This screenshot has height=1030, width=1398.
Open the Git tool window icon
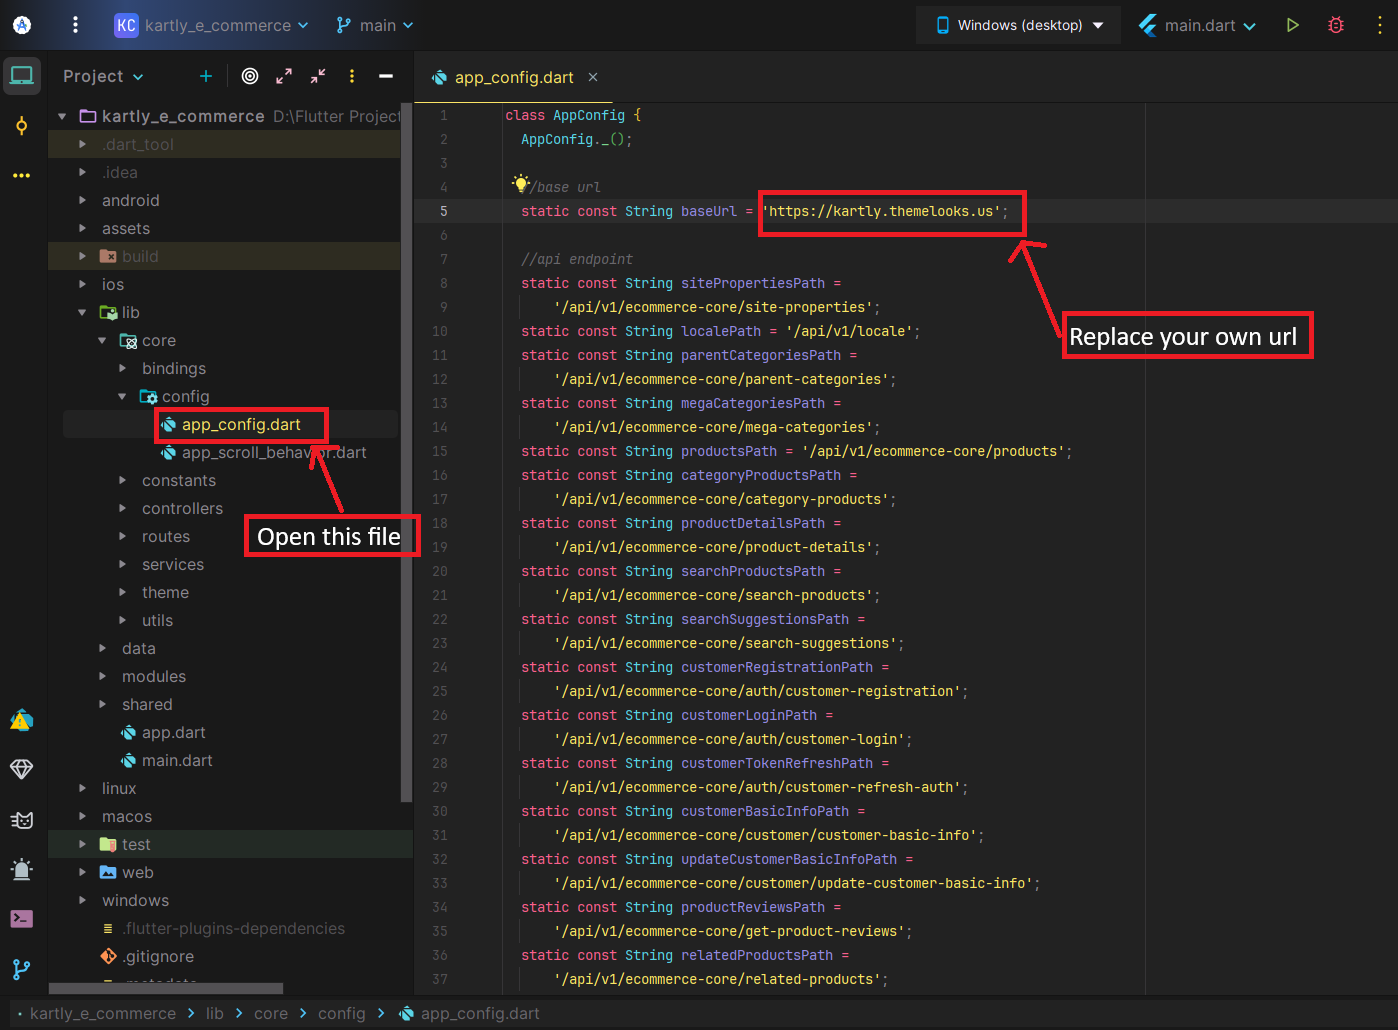point(21,969)
